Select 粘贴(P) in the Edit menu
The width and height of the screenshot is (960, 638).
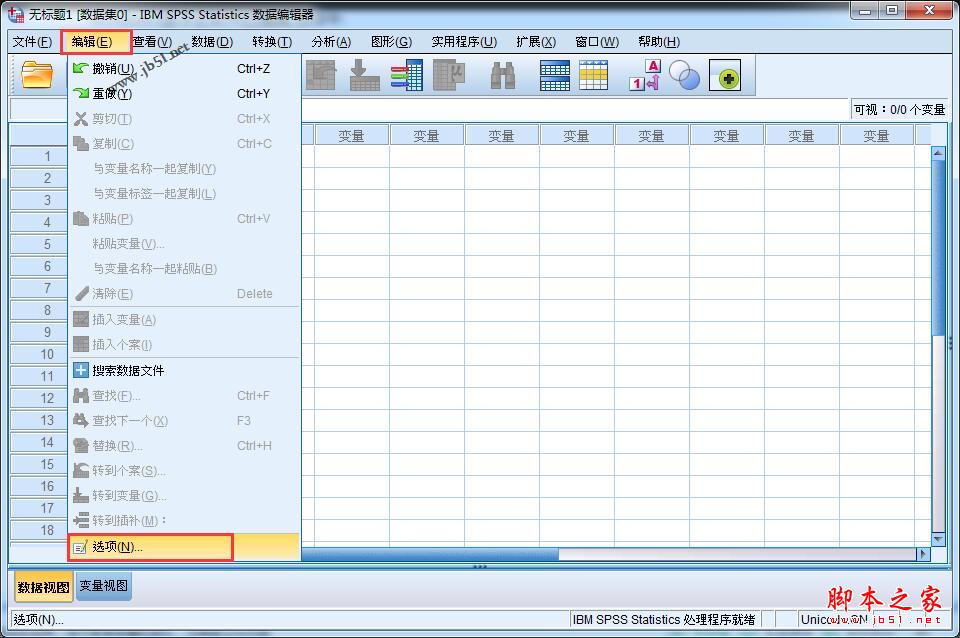[184, 219]
